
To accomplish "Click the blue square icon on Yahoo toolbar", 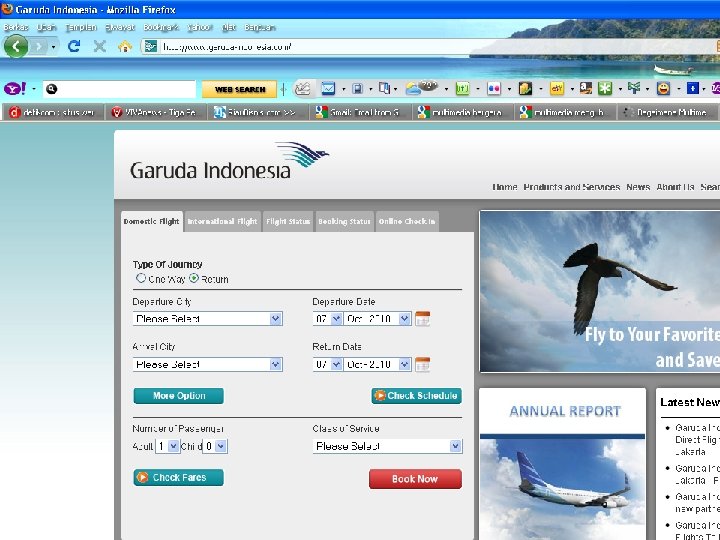I will (x=692, y=88).
